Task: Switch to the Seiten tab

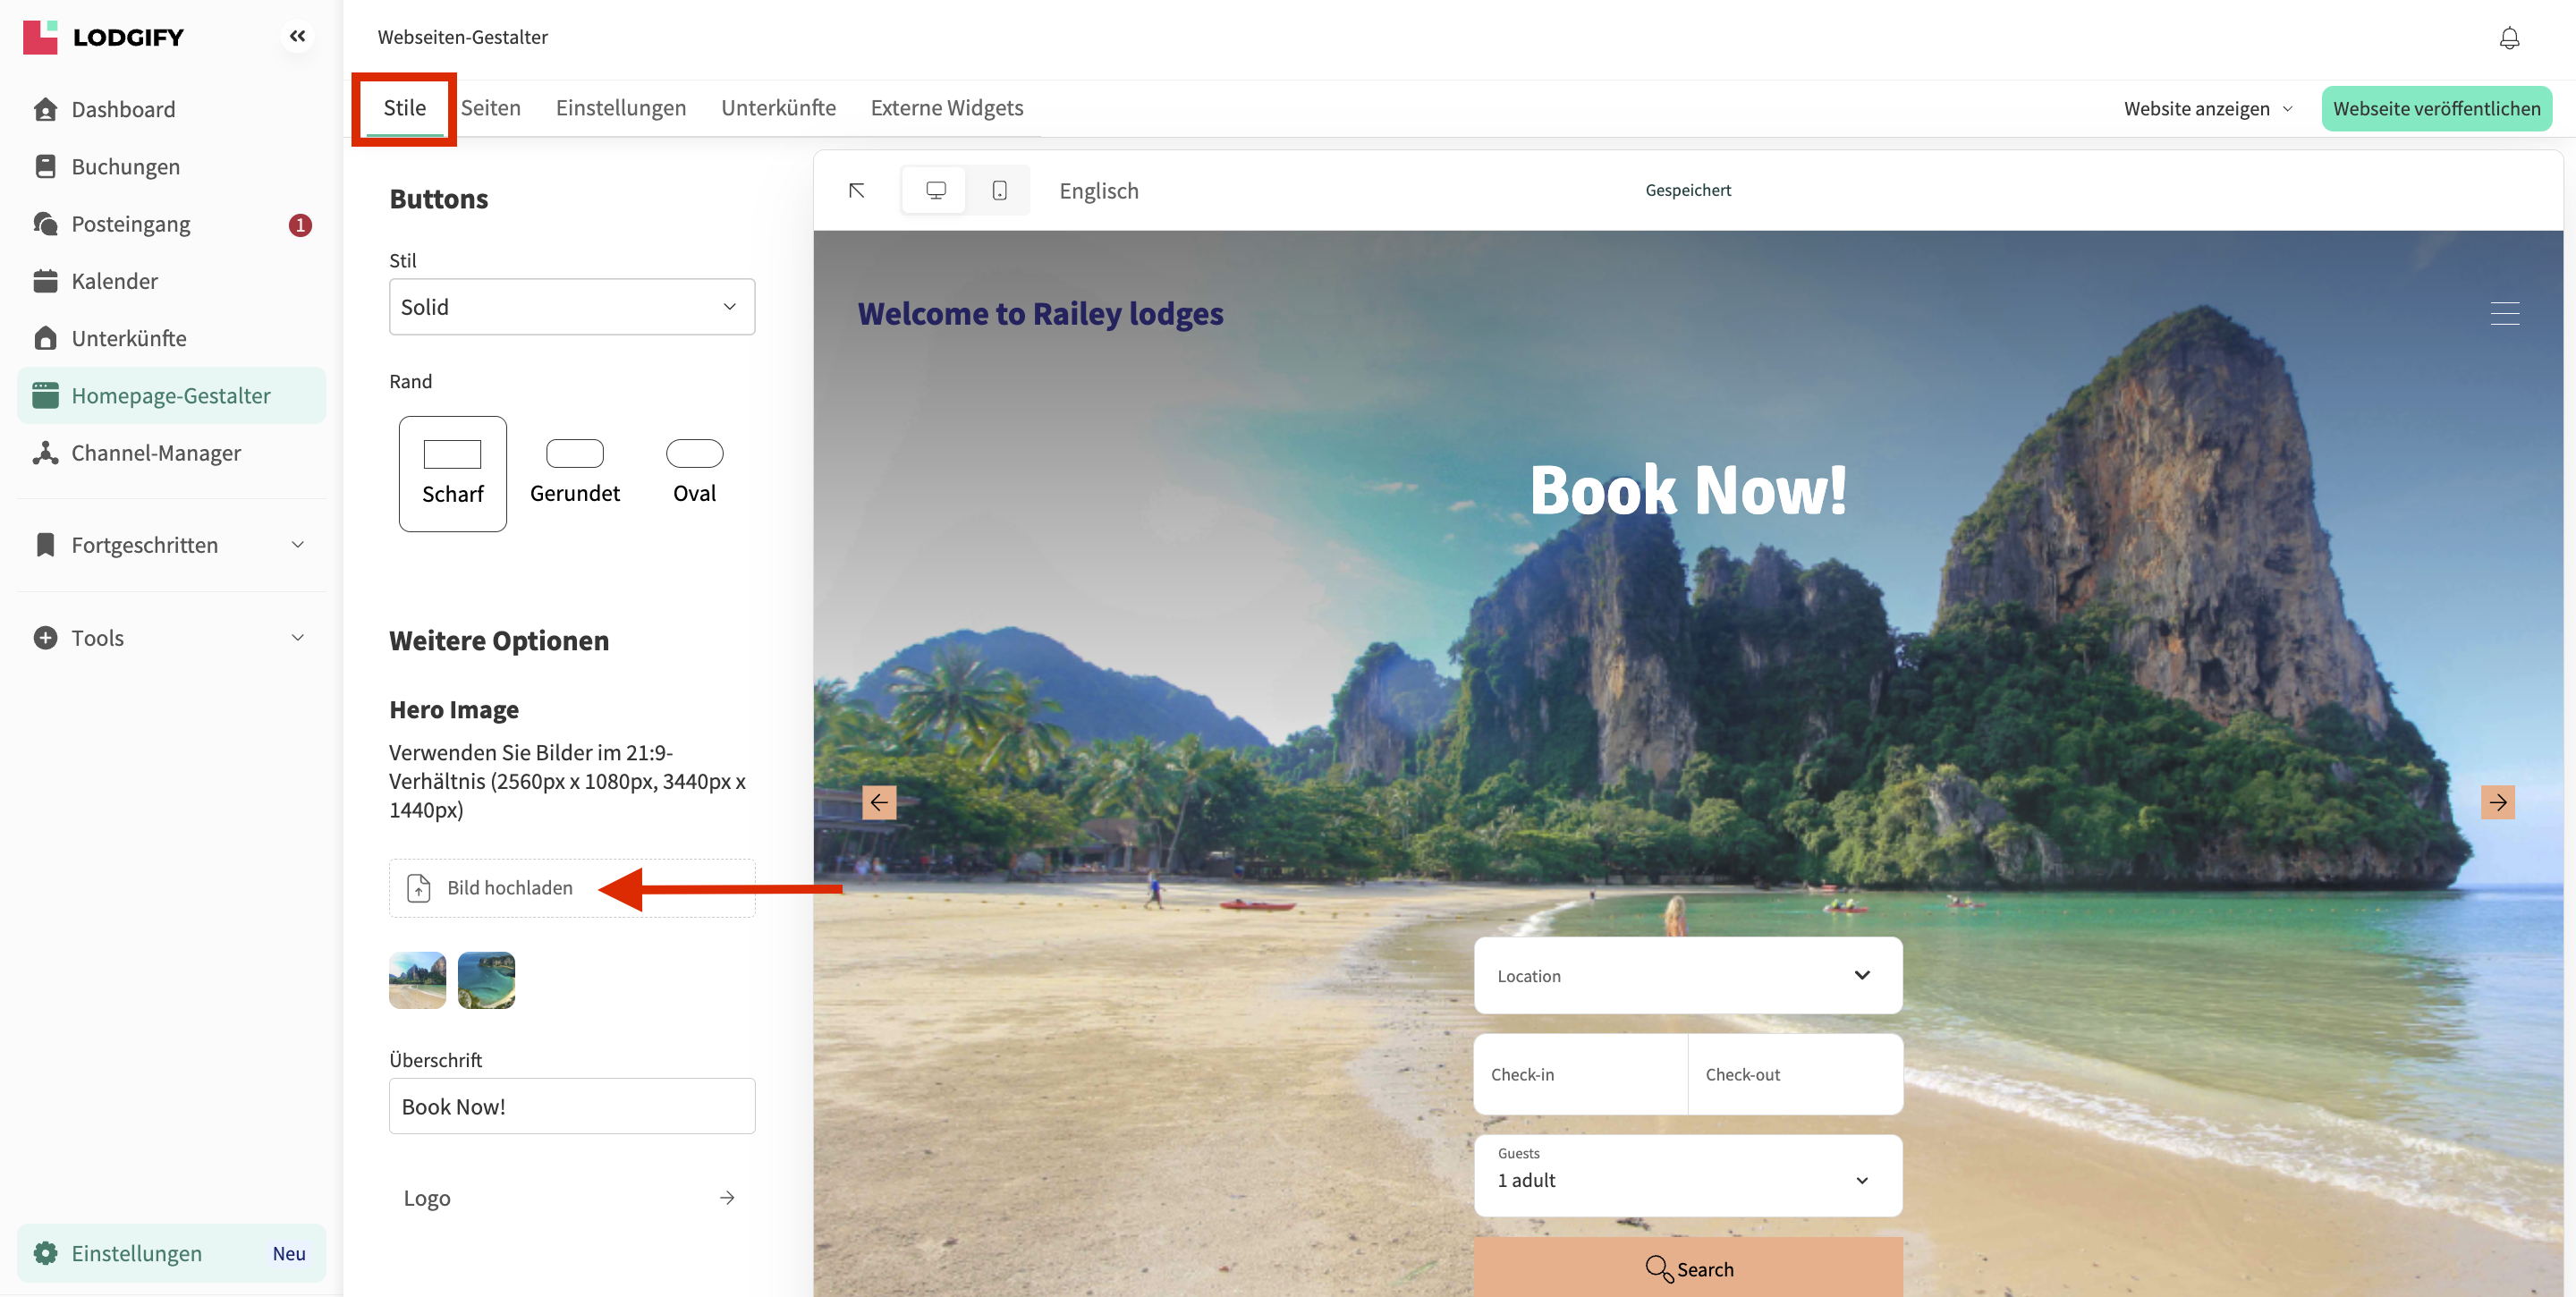Action: pyautogui.click(x=490, y=108)
